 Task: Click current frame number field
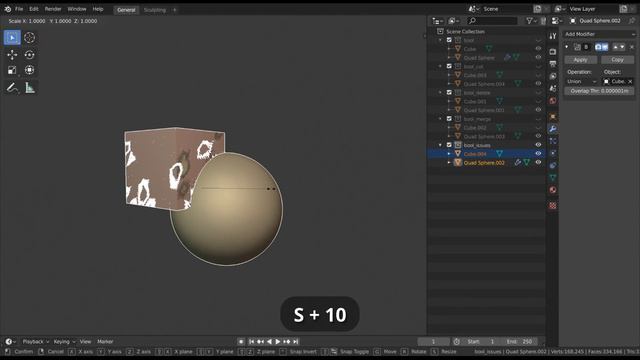(433, 342)
